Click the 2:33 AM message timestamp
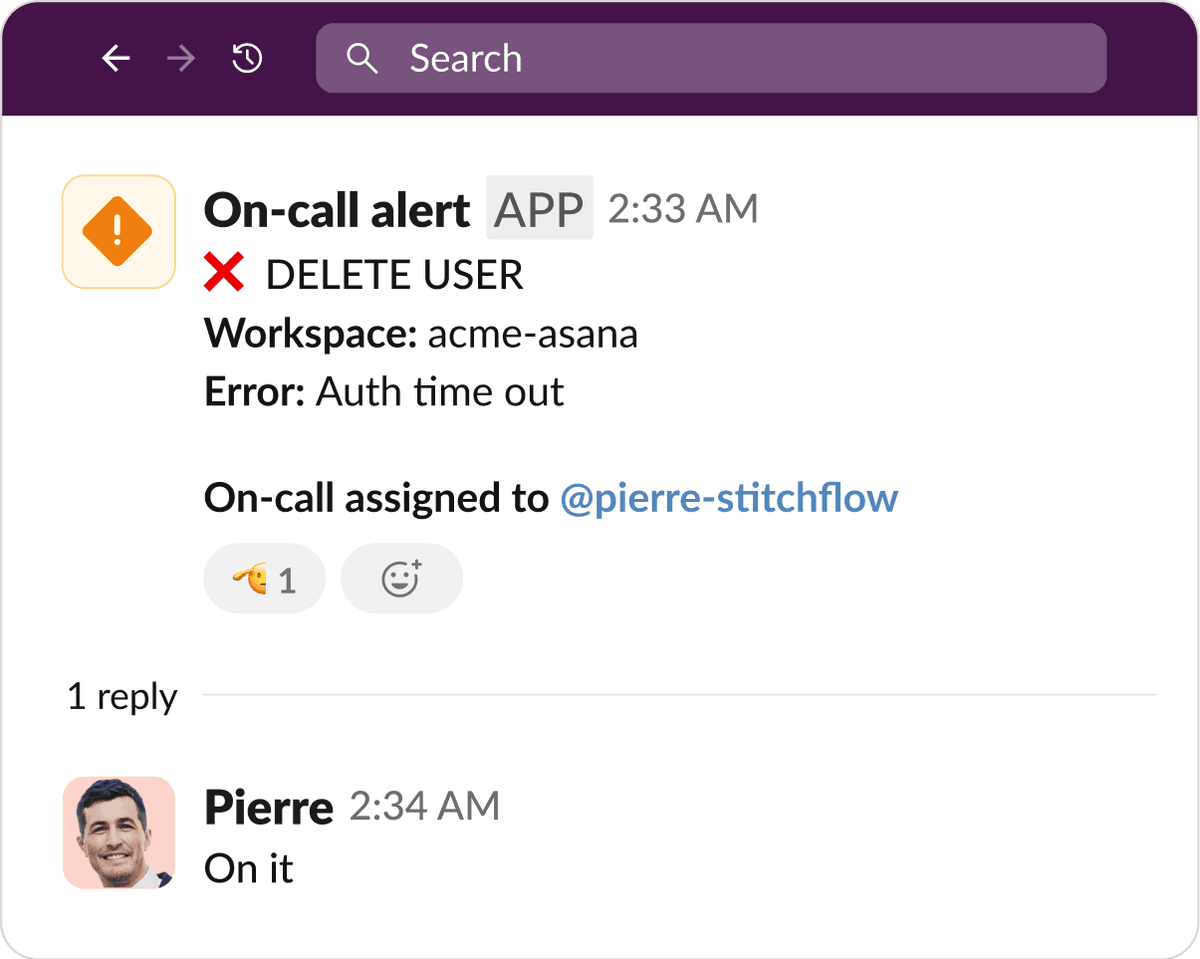 pyautogui.click(x=682, y=209)
